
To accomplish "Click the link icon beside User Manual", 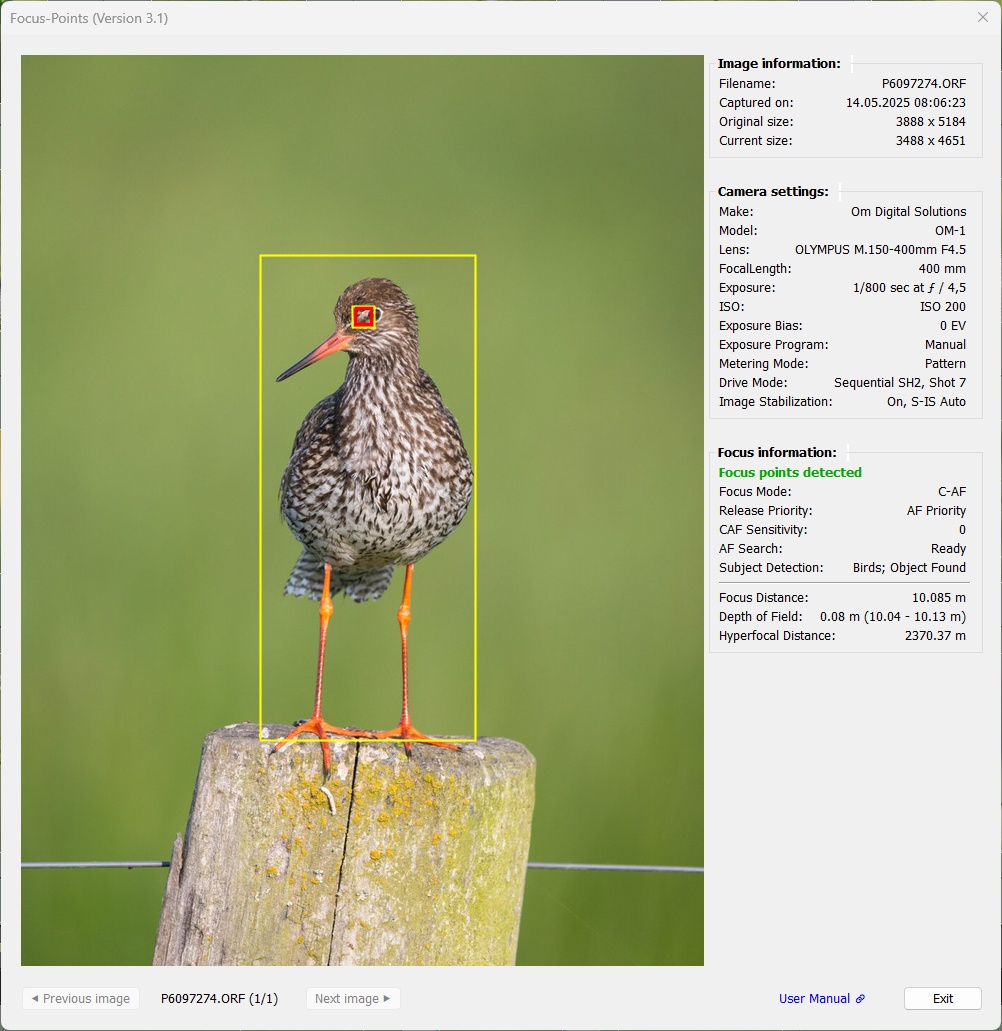I will point(860,999).
